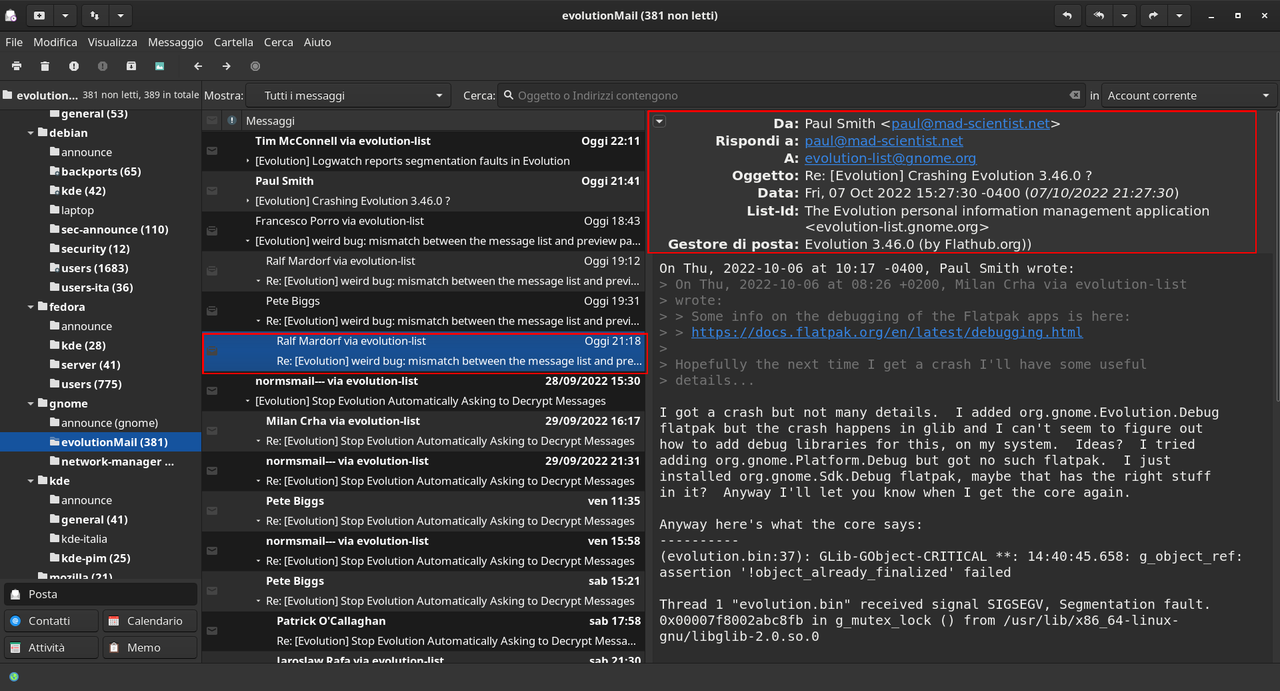The image size is (1280, 691).
Task: Clear the search field with the erase icon
Action: click(1075, 95)
